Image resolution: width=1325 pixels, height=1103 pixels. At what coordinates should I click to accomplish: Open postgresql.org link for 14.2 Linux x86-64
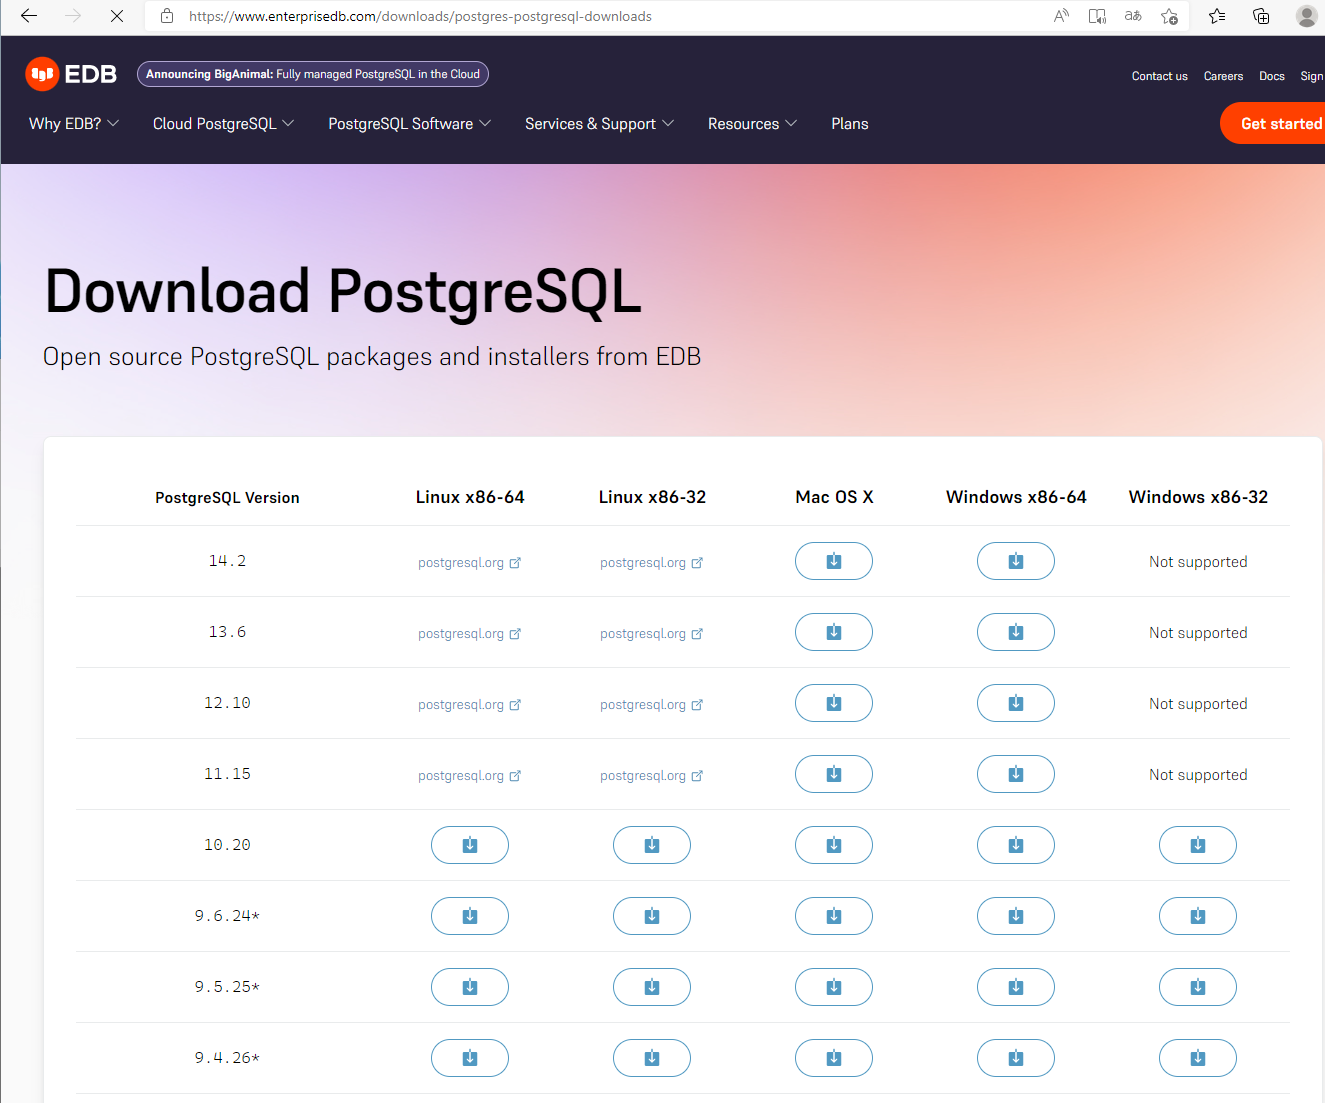469,563
